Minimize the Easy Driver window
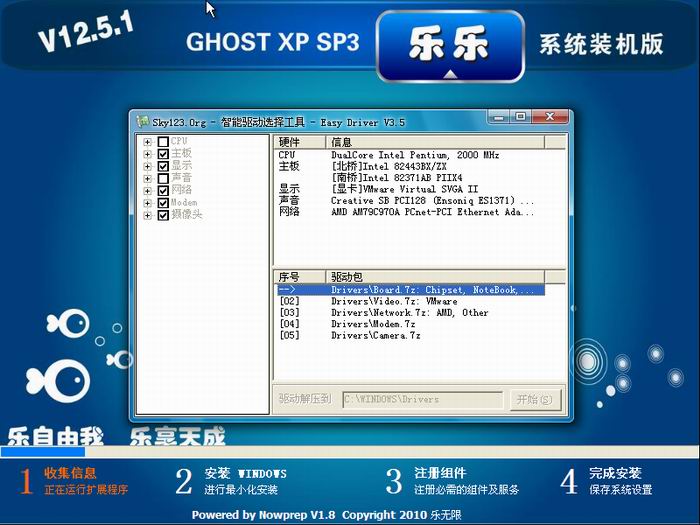700x525 pixels. click(x=499, y=117)
